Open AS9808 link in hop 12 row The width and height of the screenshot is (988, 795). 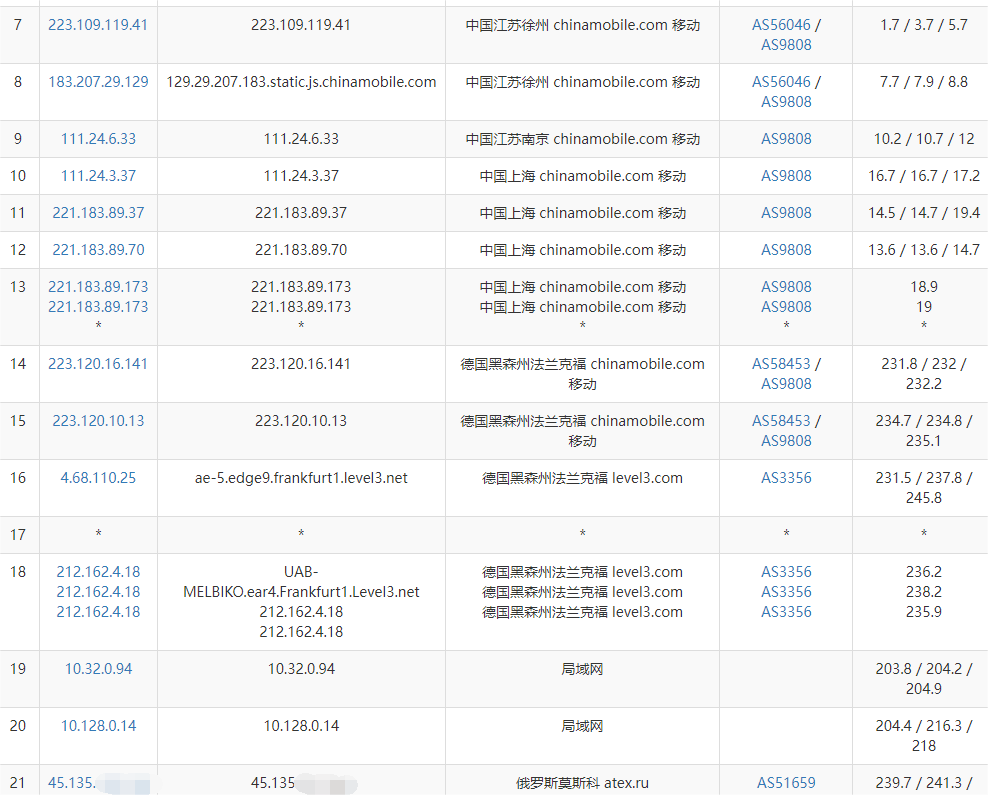[x=786, y=250]
